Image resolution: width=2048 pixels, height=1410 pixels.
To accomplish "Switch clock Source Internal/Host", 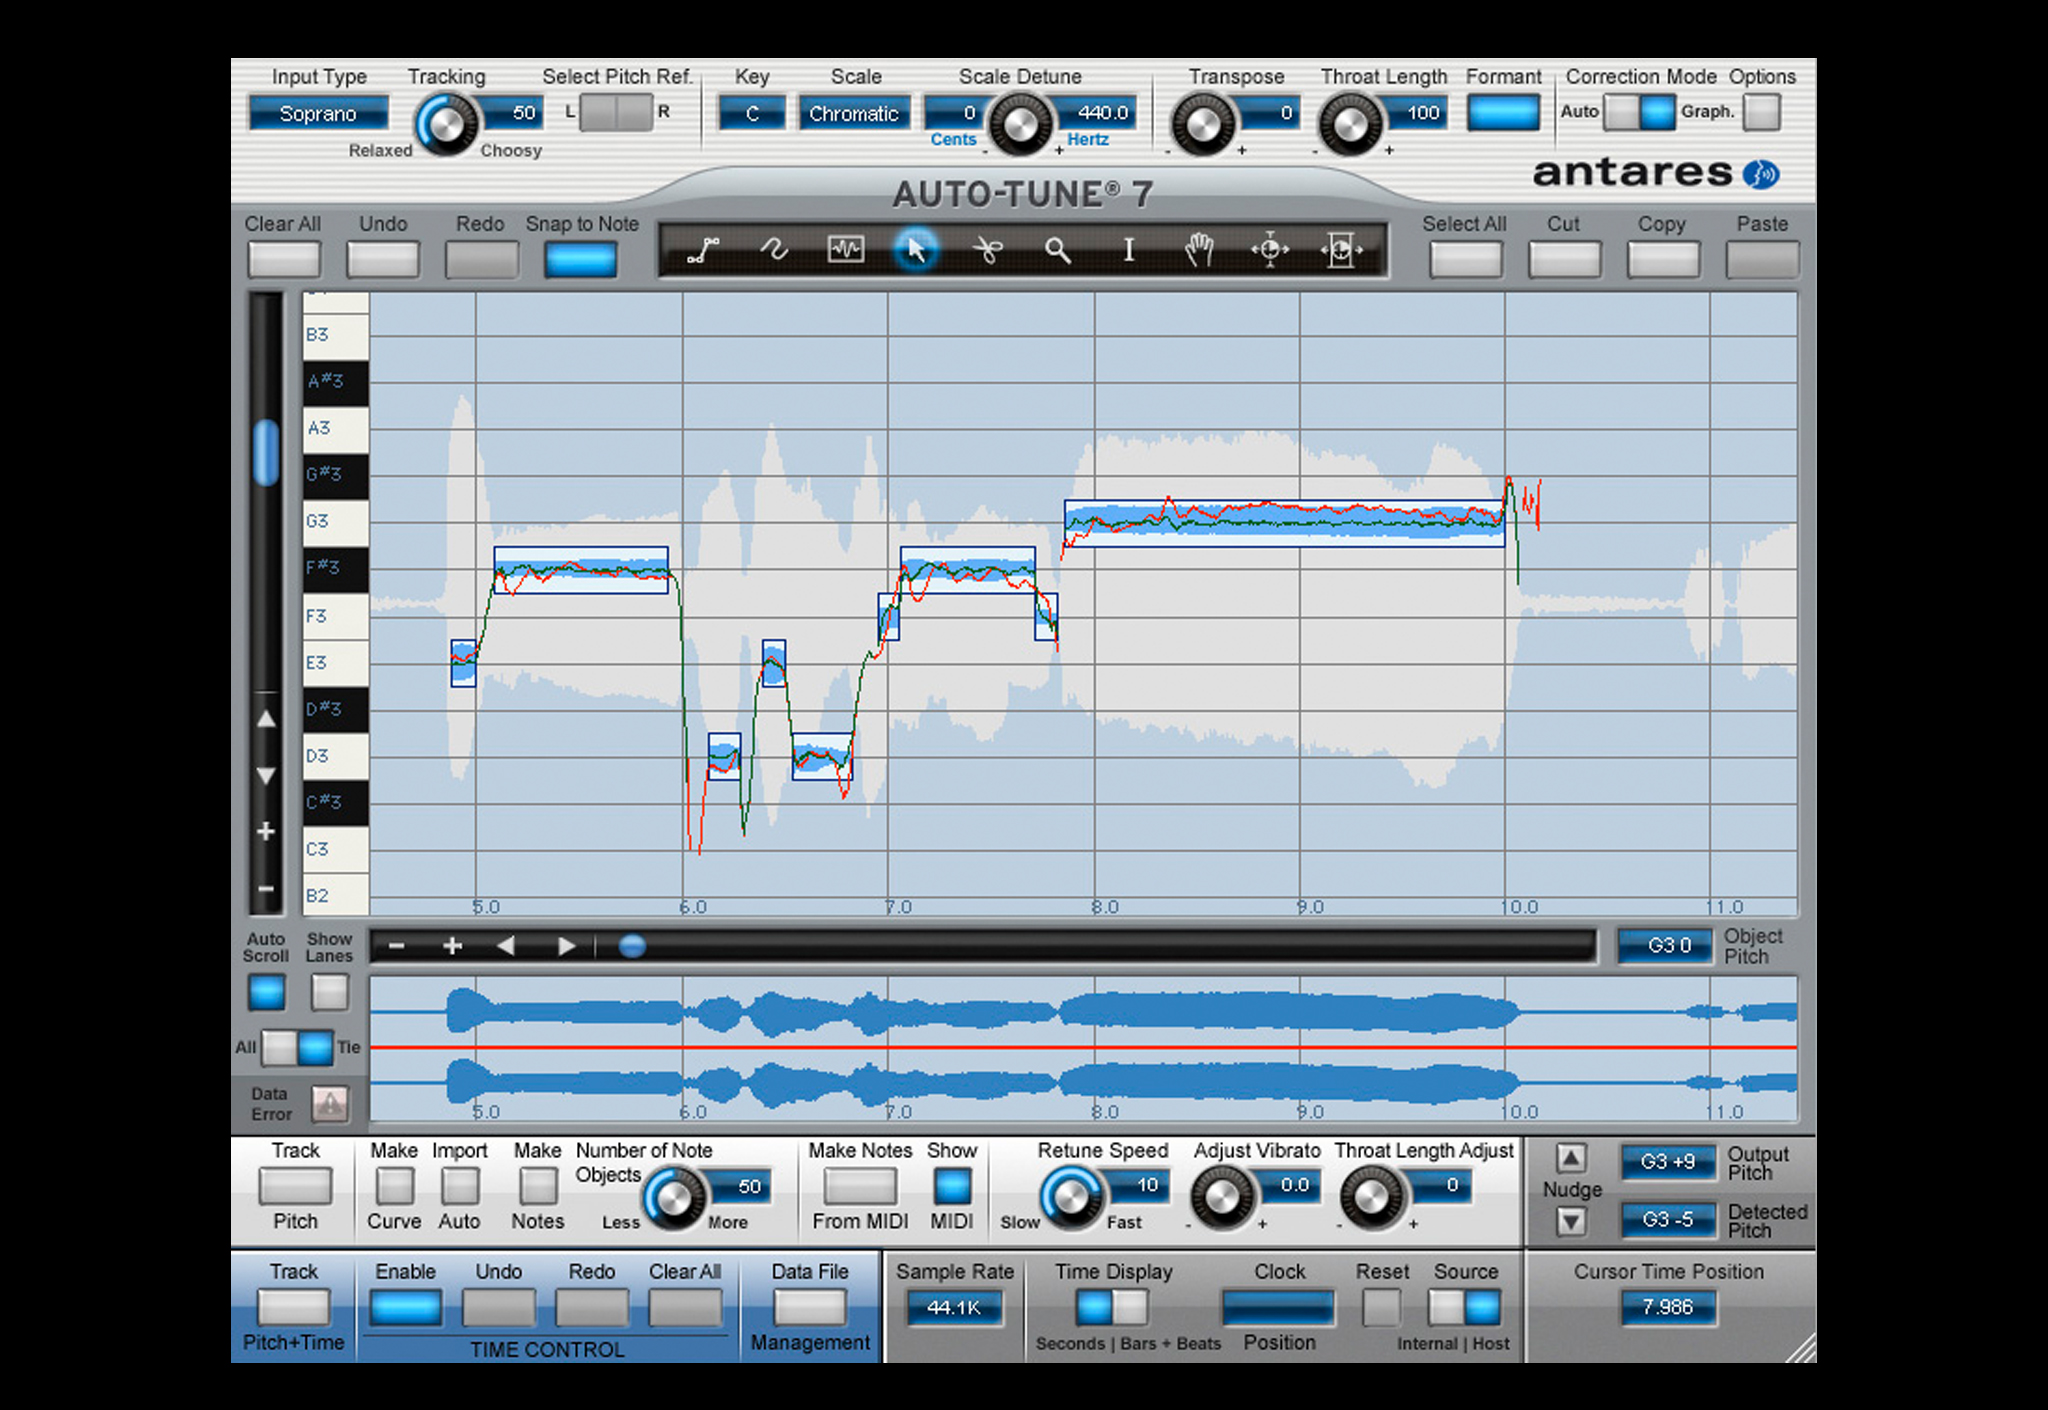I will (x=1465, y=1307).
